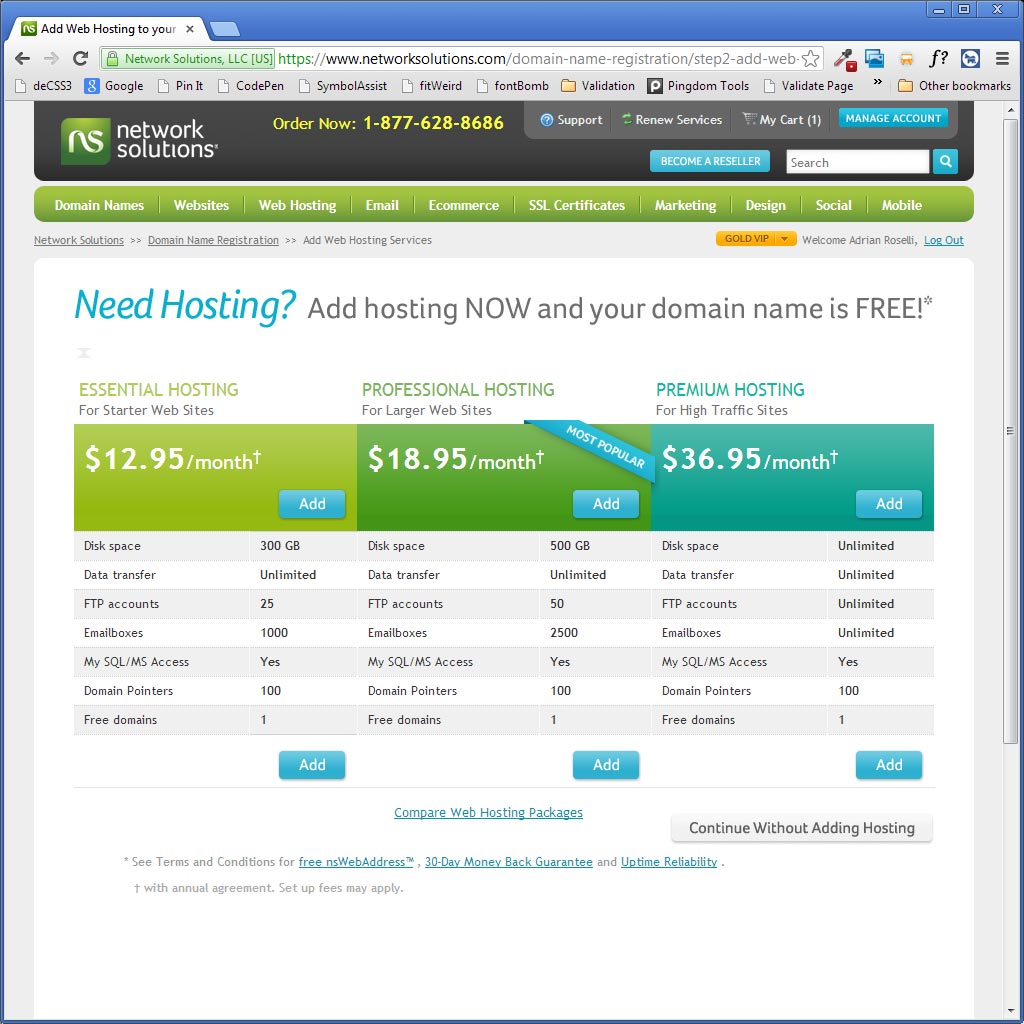Open Marketing menu
This screenshot has width=1024, height=1024.
pyautogui.click(x=685, y=205)
